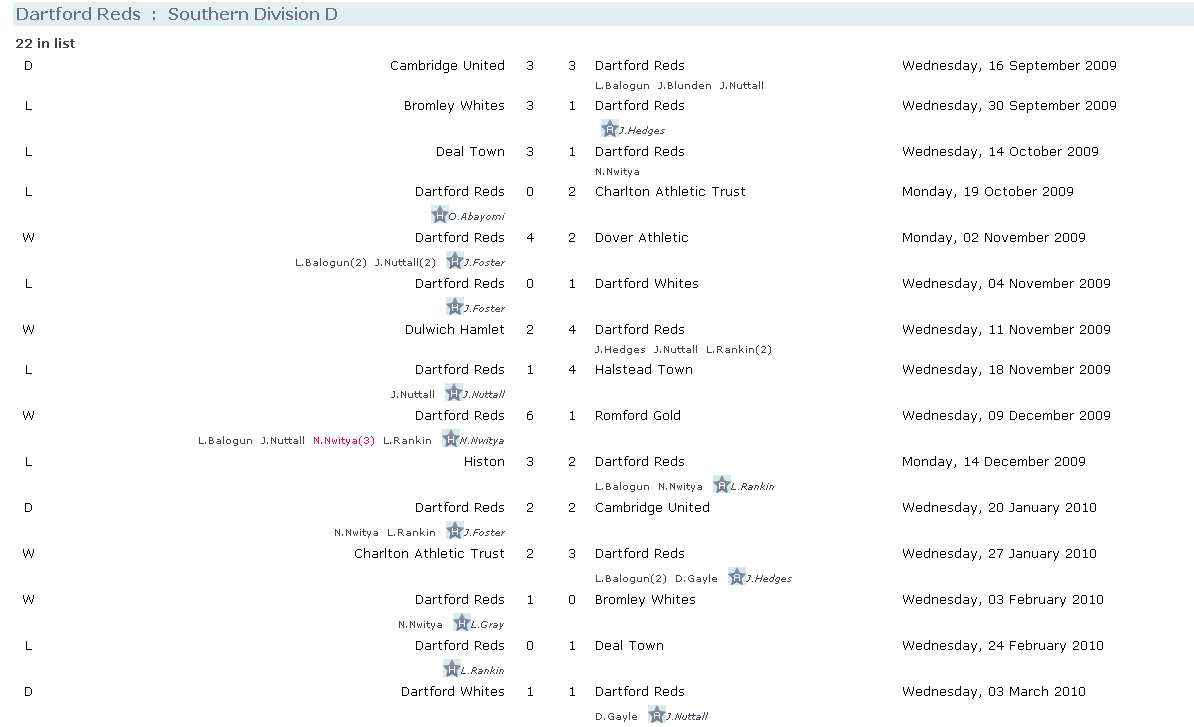Click the L result for the Histon match
The height and width of the screenshot is (727, 1194).
[28, 461]
